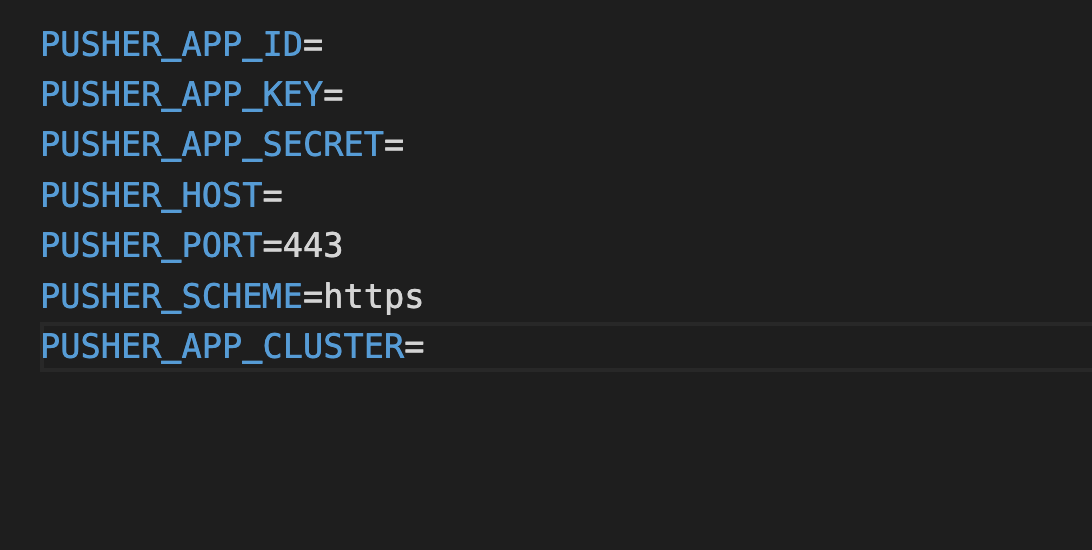Image resolution: width=1092 pixels, height=550 pixels.
Task: Place cursor after PUSHER_APP_ID equals sign
Action: [x=324, y=45]
